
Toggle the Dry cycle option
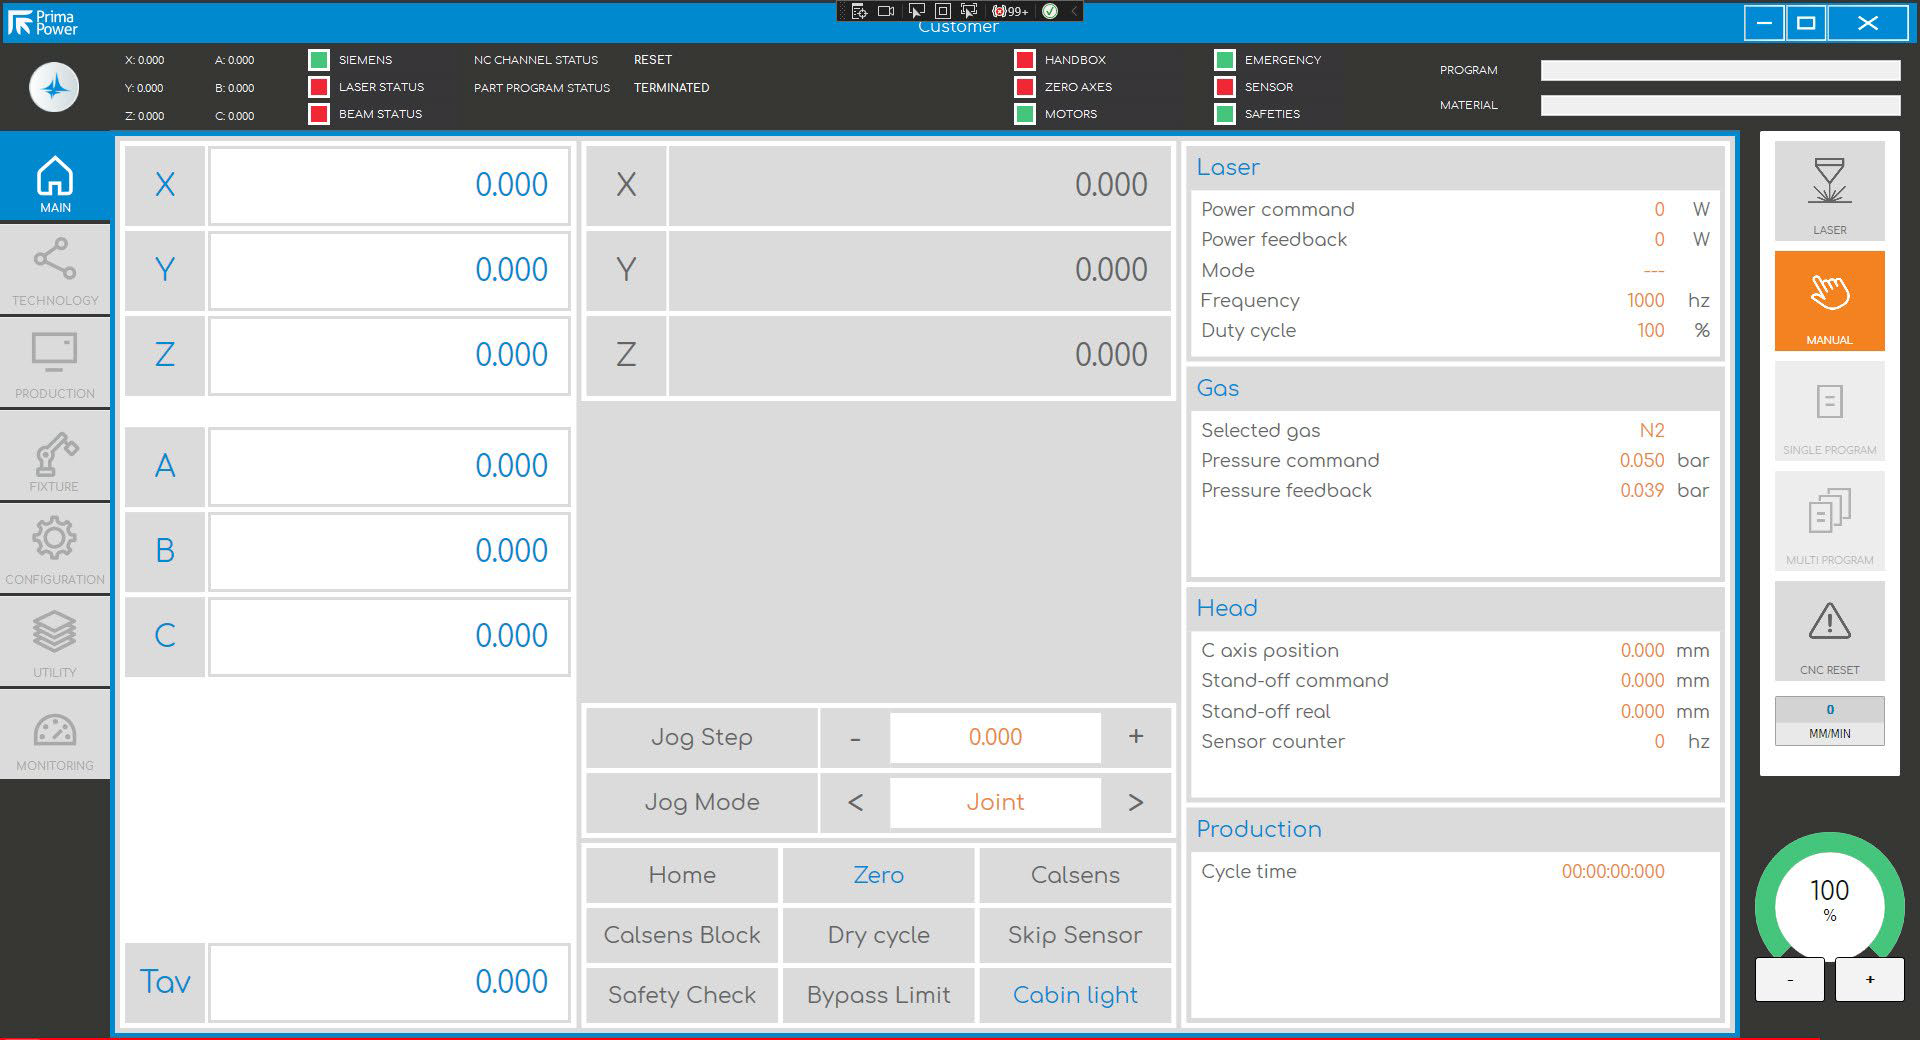[878, 935]
